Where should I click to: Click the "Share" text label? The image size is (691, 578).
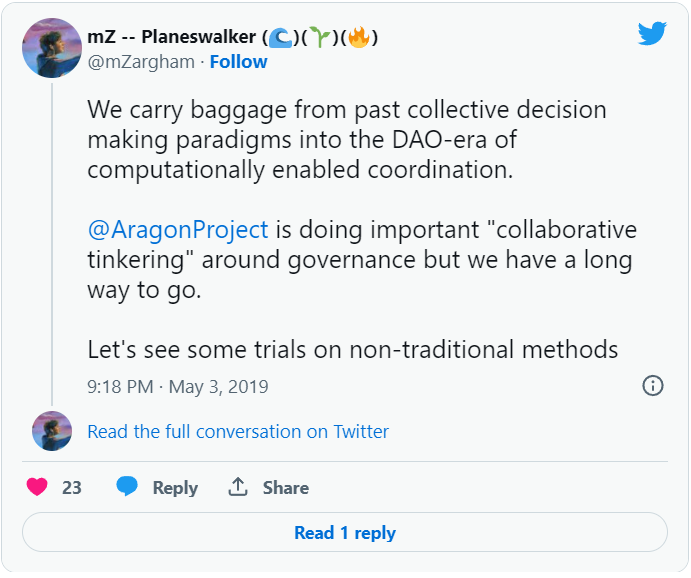(286, 488)
